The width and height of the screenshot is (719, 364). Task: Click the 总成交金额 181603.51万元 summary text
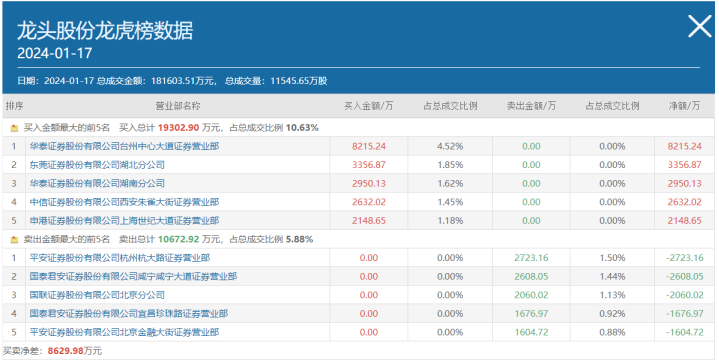coord(156,81)
